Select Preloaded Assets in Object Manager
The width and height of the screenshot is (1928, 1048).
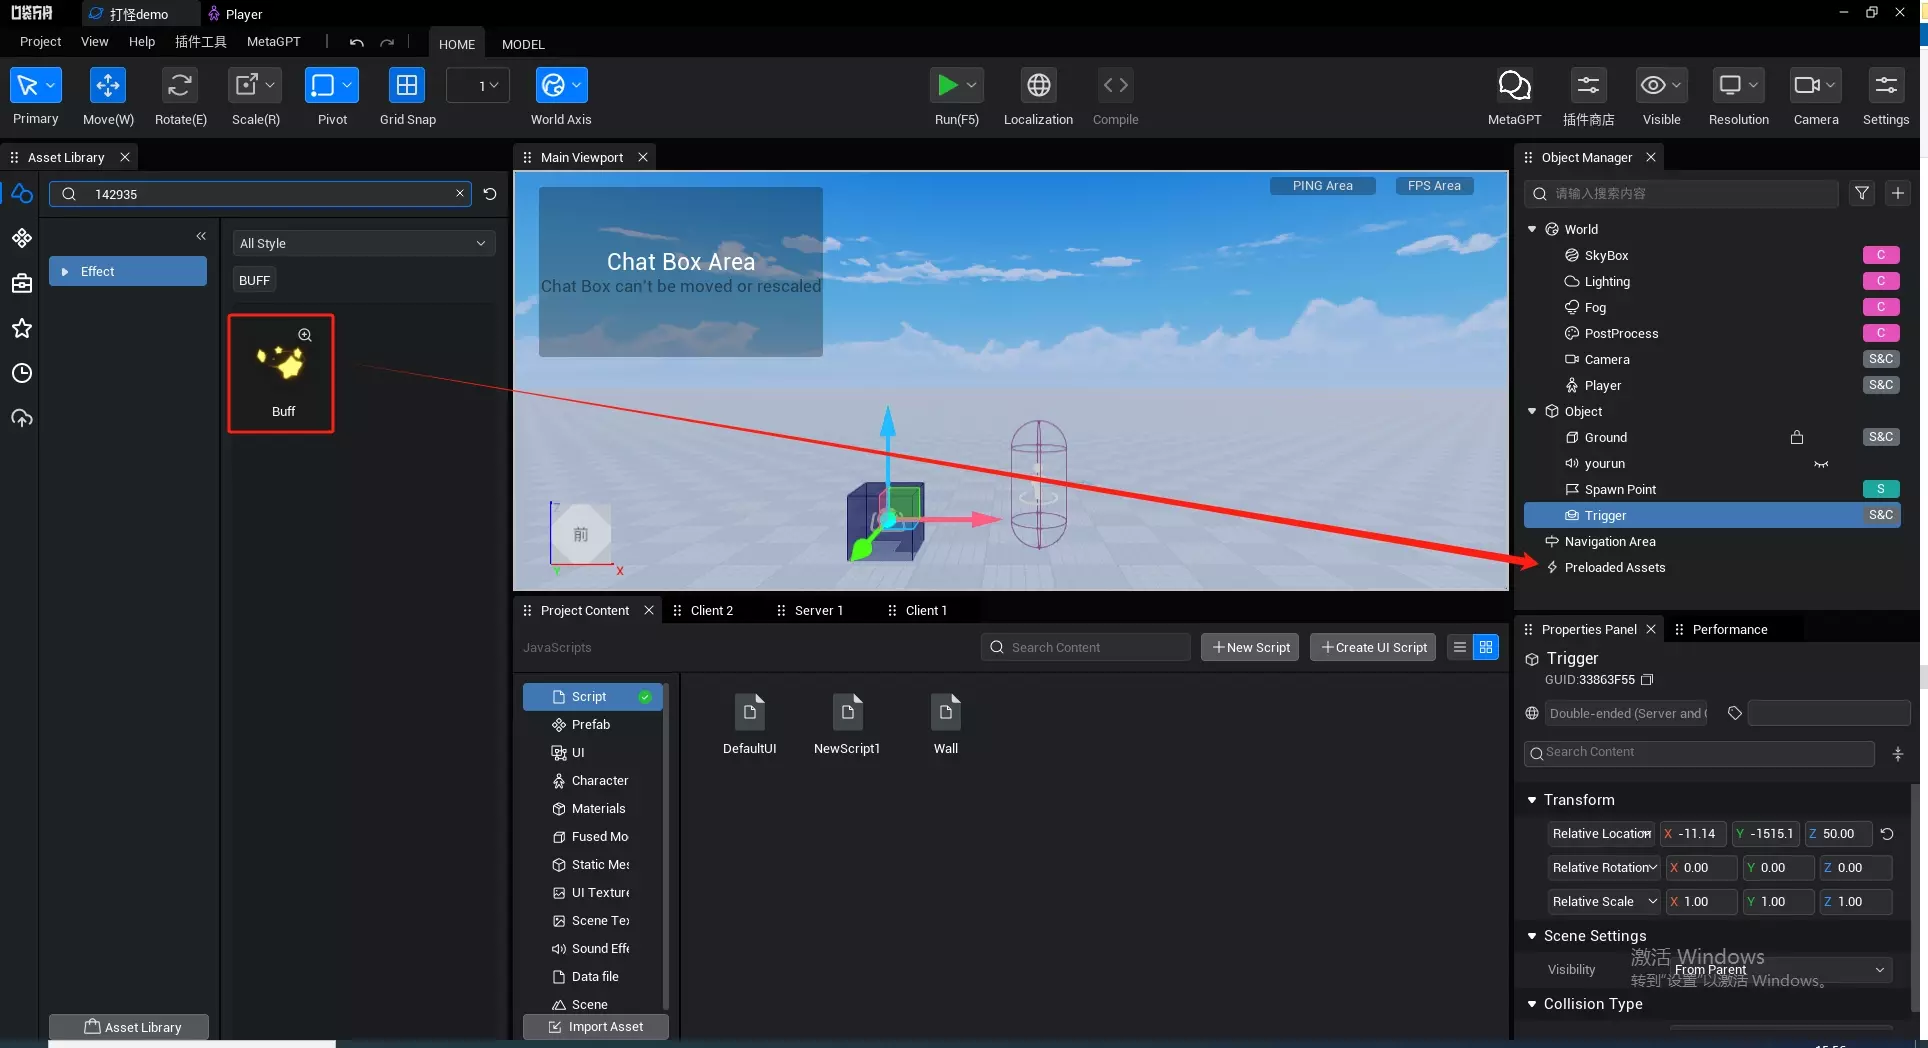click(x=1614, y=568)
